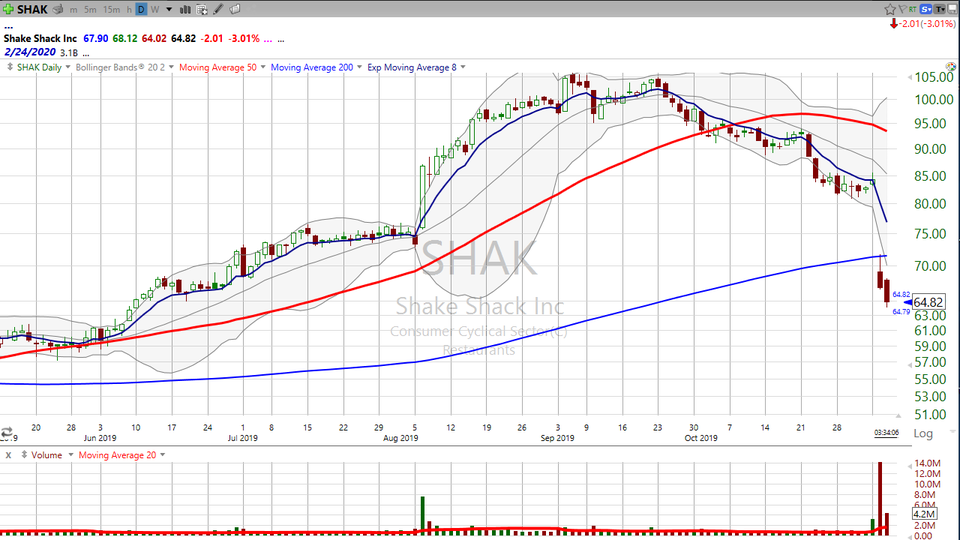The height and width of the screenshot is (540, 960).
Task: Select the drawing pencil tool
Action: (x=218, y=9)
